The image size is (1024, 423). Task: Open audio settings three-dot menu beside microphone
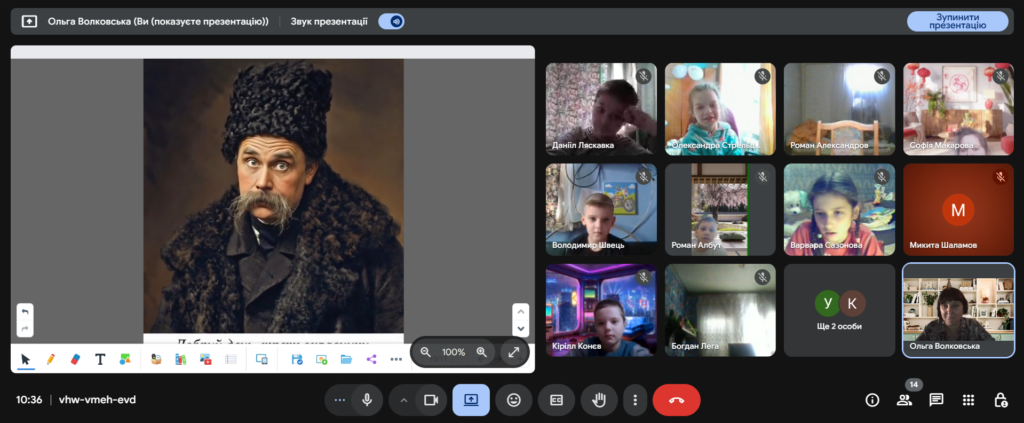(x=340, y=400)
